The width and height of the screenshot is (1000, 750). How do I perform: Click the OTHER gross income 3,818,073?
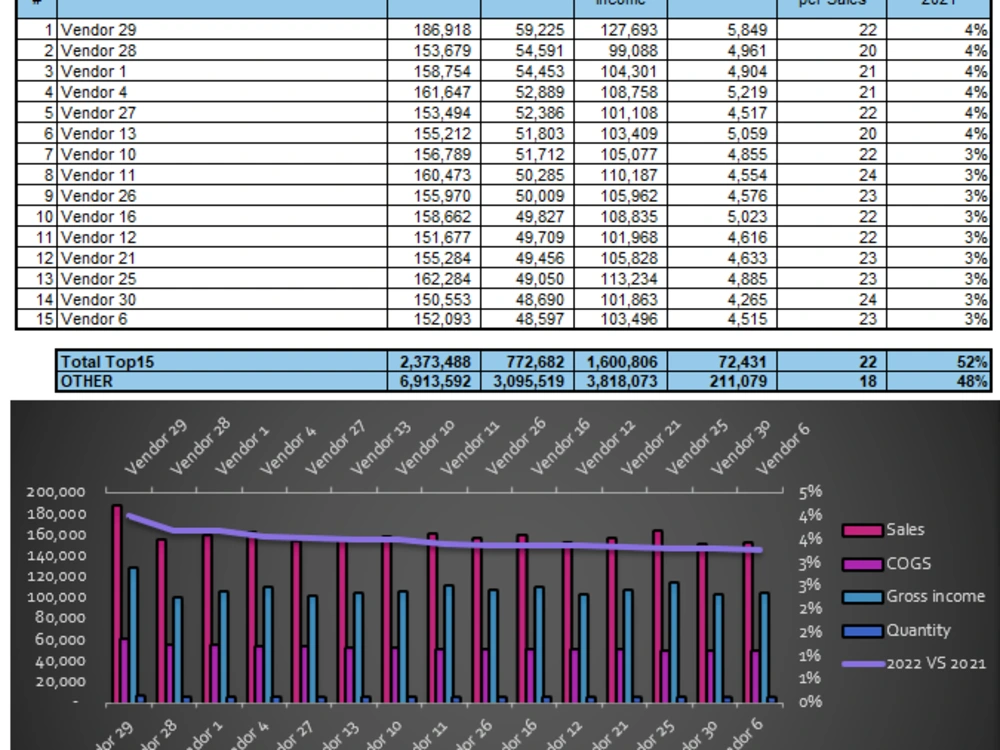pyautogui.click(x=621, y=381)
